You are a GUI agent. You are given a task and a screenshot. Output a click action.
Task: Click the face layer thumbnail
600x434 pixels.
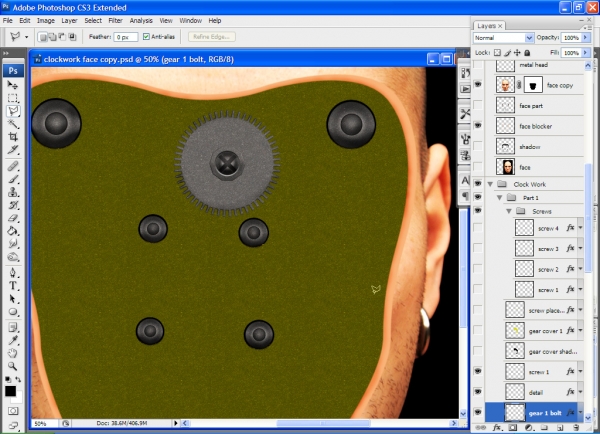pyautogui.click(x=505, y=167)
